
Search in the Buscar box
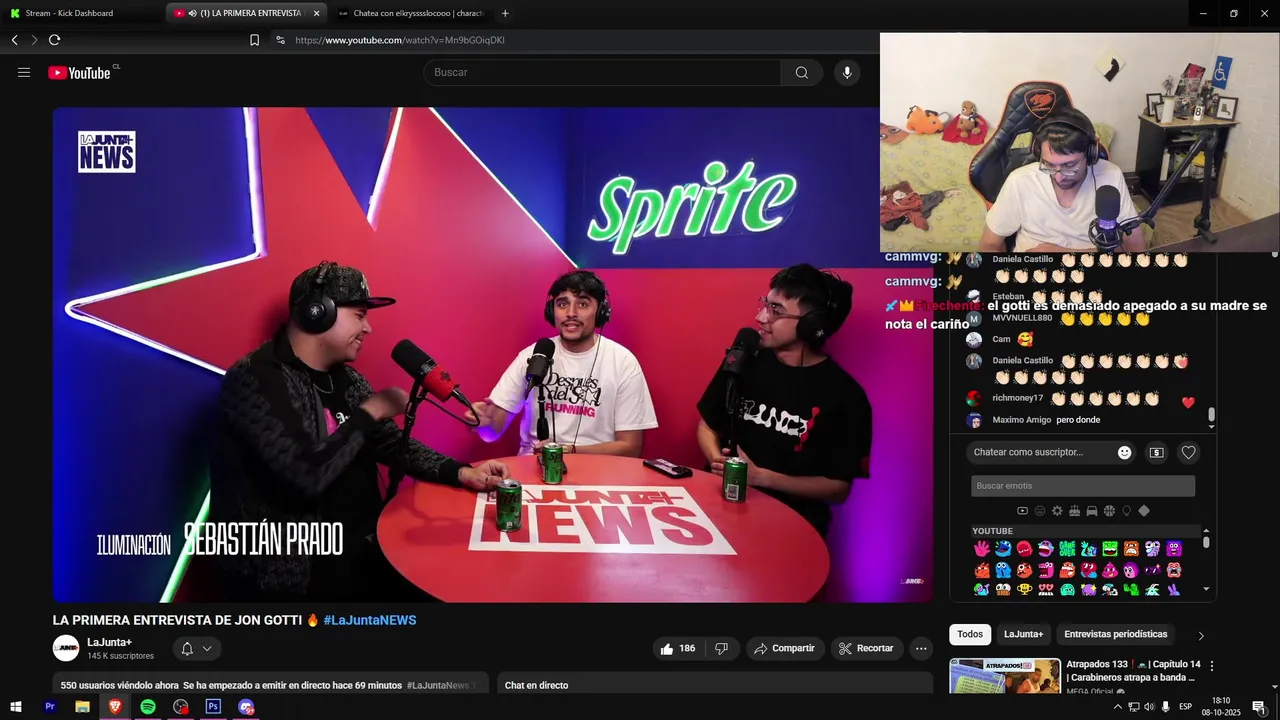click(602, 72)
